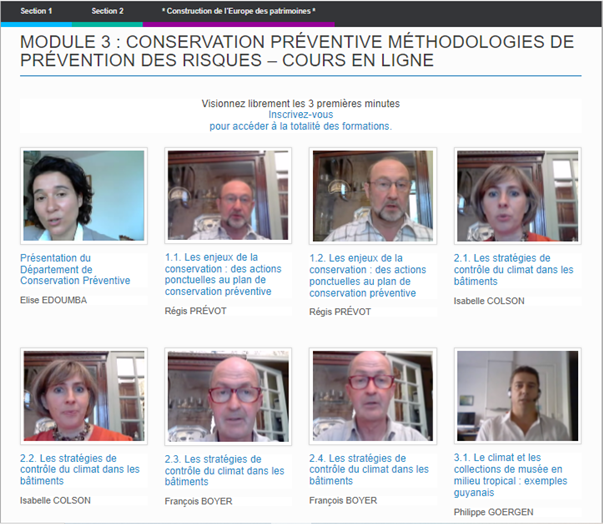
Task: Open the 2.1 Isabelle COLSON video thumbnail
Action: click(517, 196)
